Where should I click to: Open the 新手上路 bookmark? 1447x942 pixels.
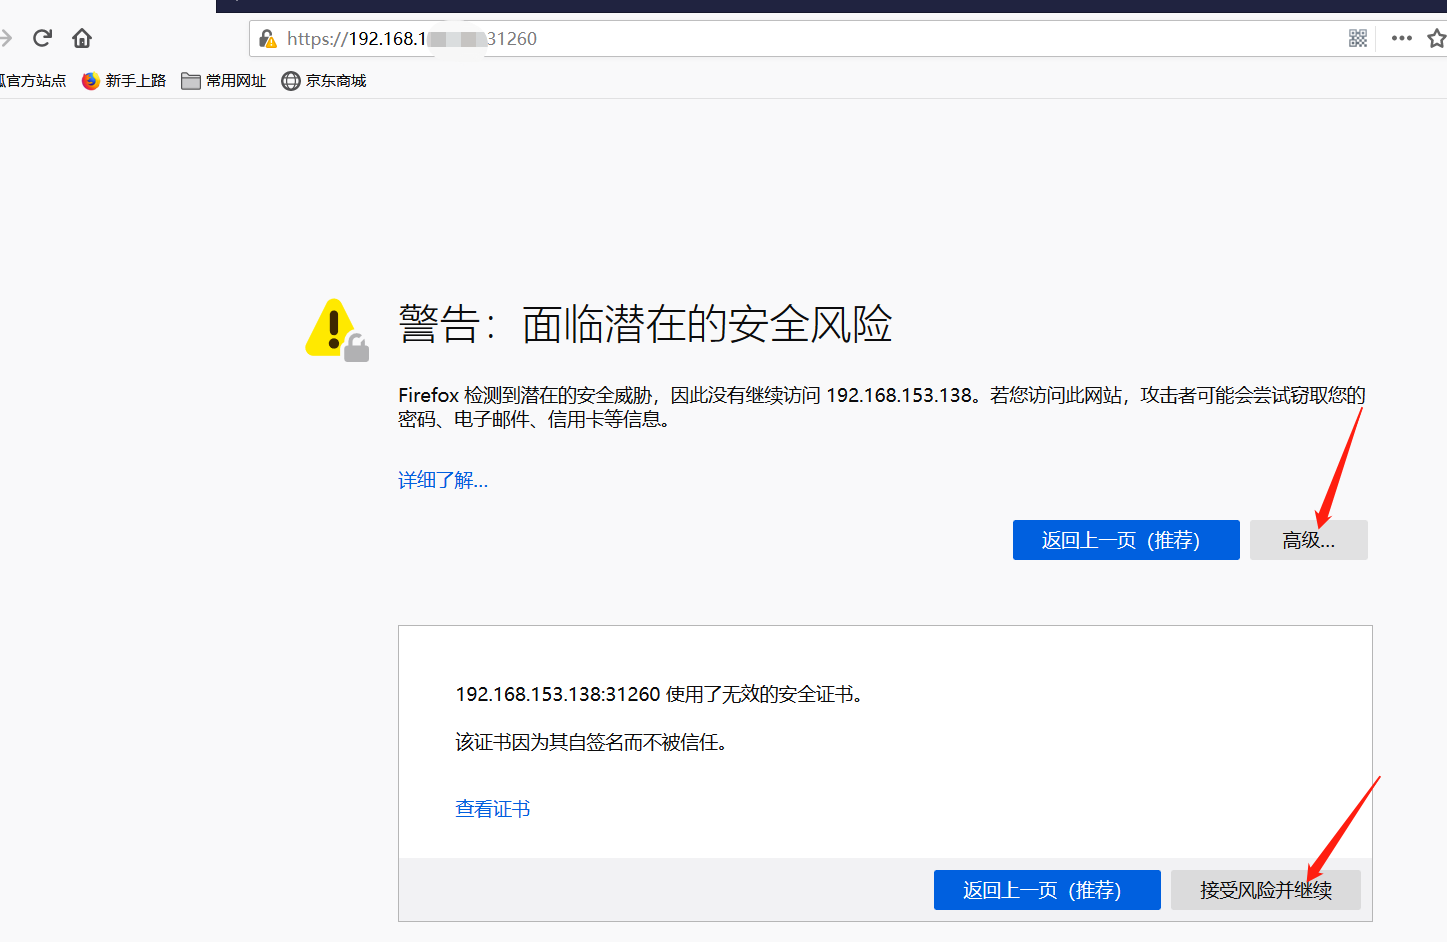click(x=124, y=81)
